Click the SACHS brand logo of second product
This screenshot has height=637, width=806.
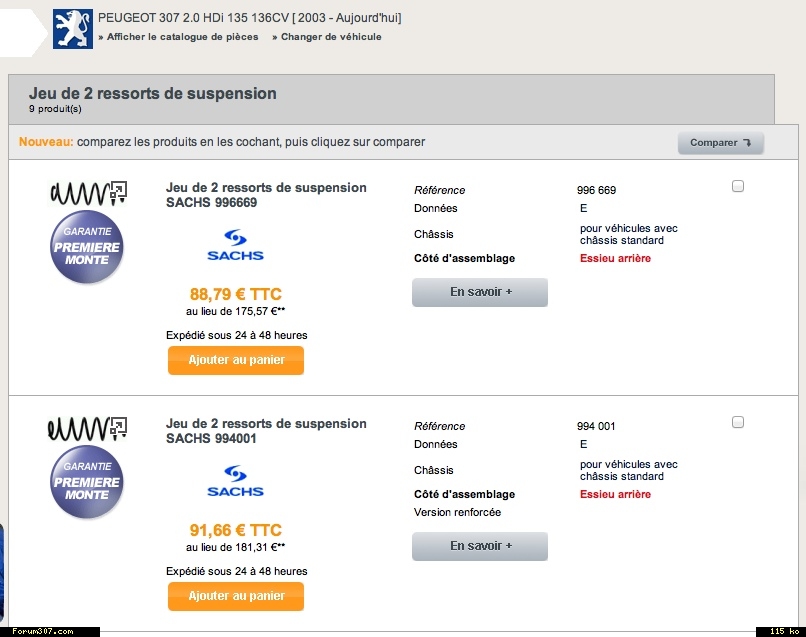[235, 481]
